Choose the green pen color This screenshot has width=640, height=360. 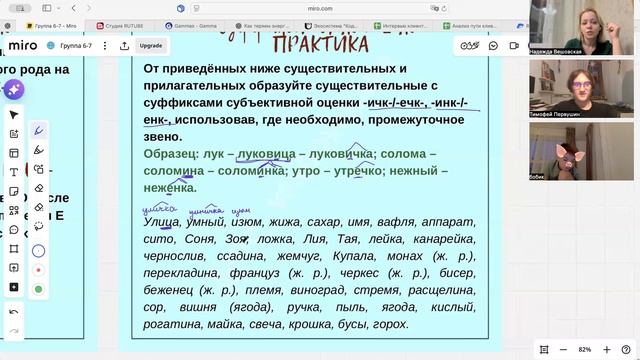(x=38, y=289)
